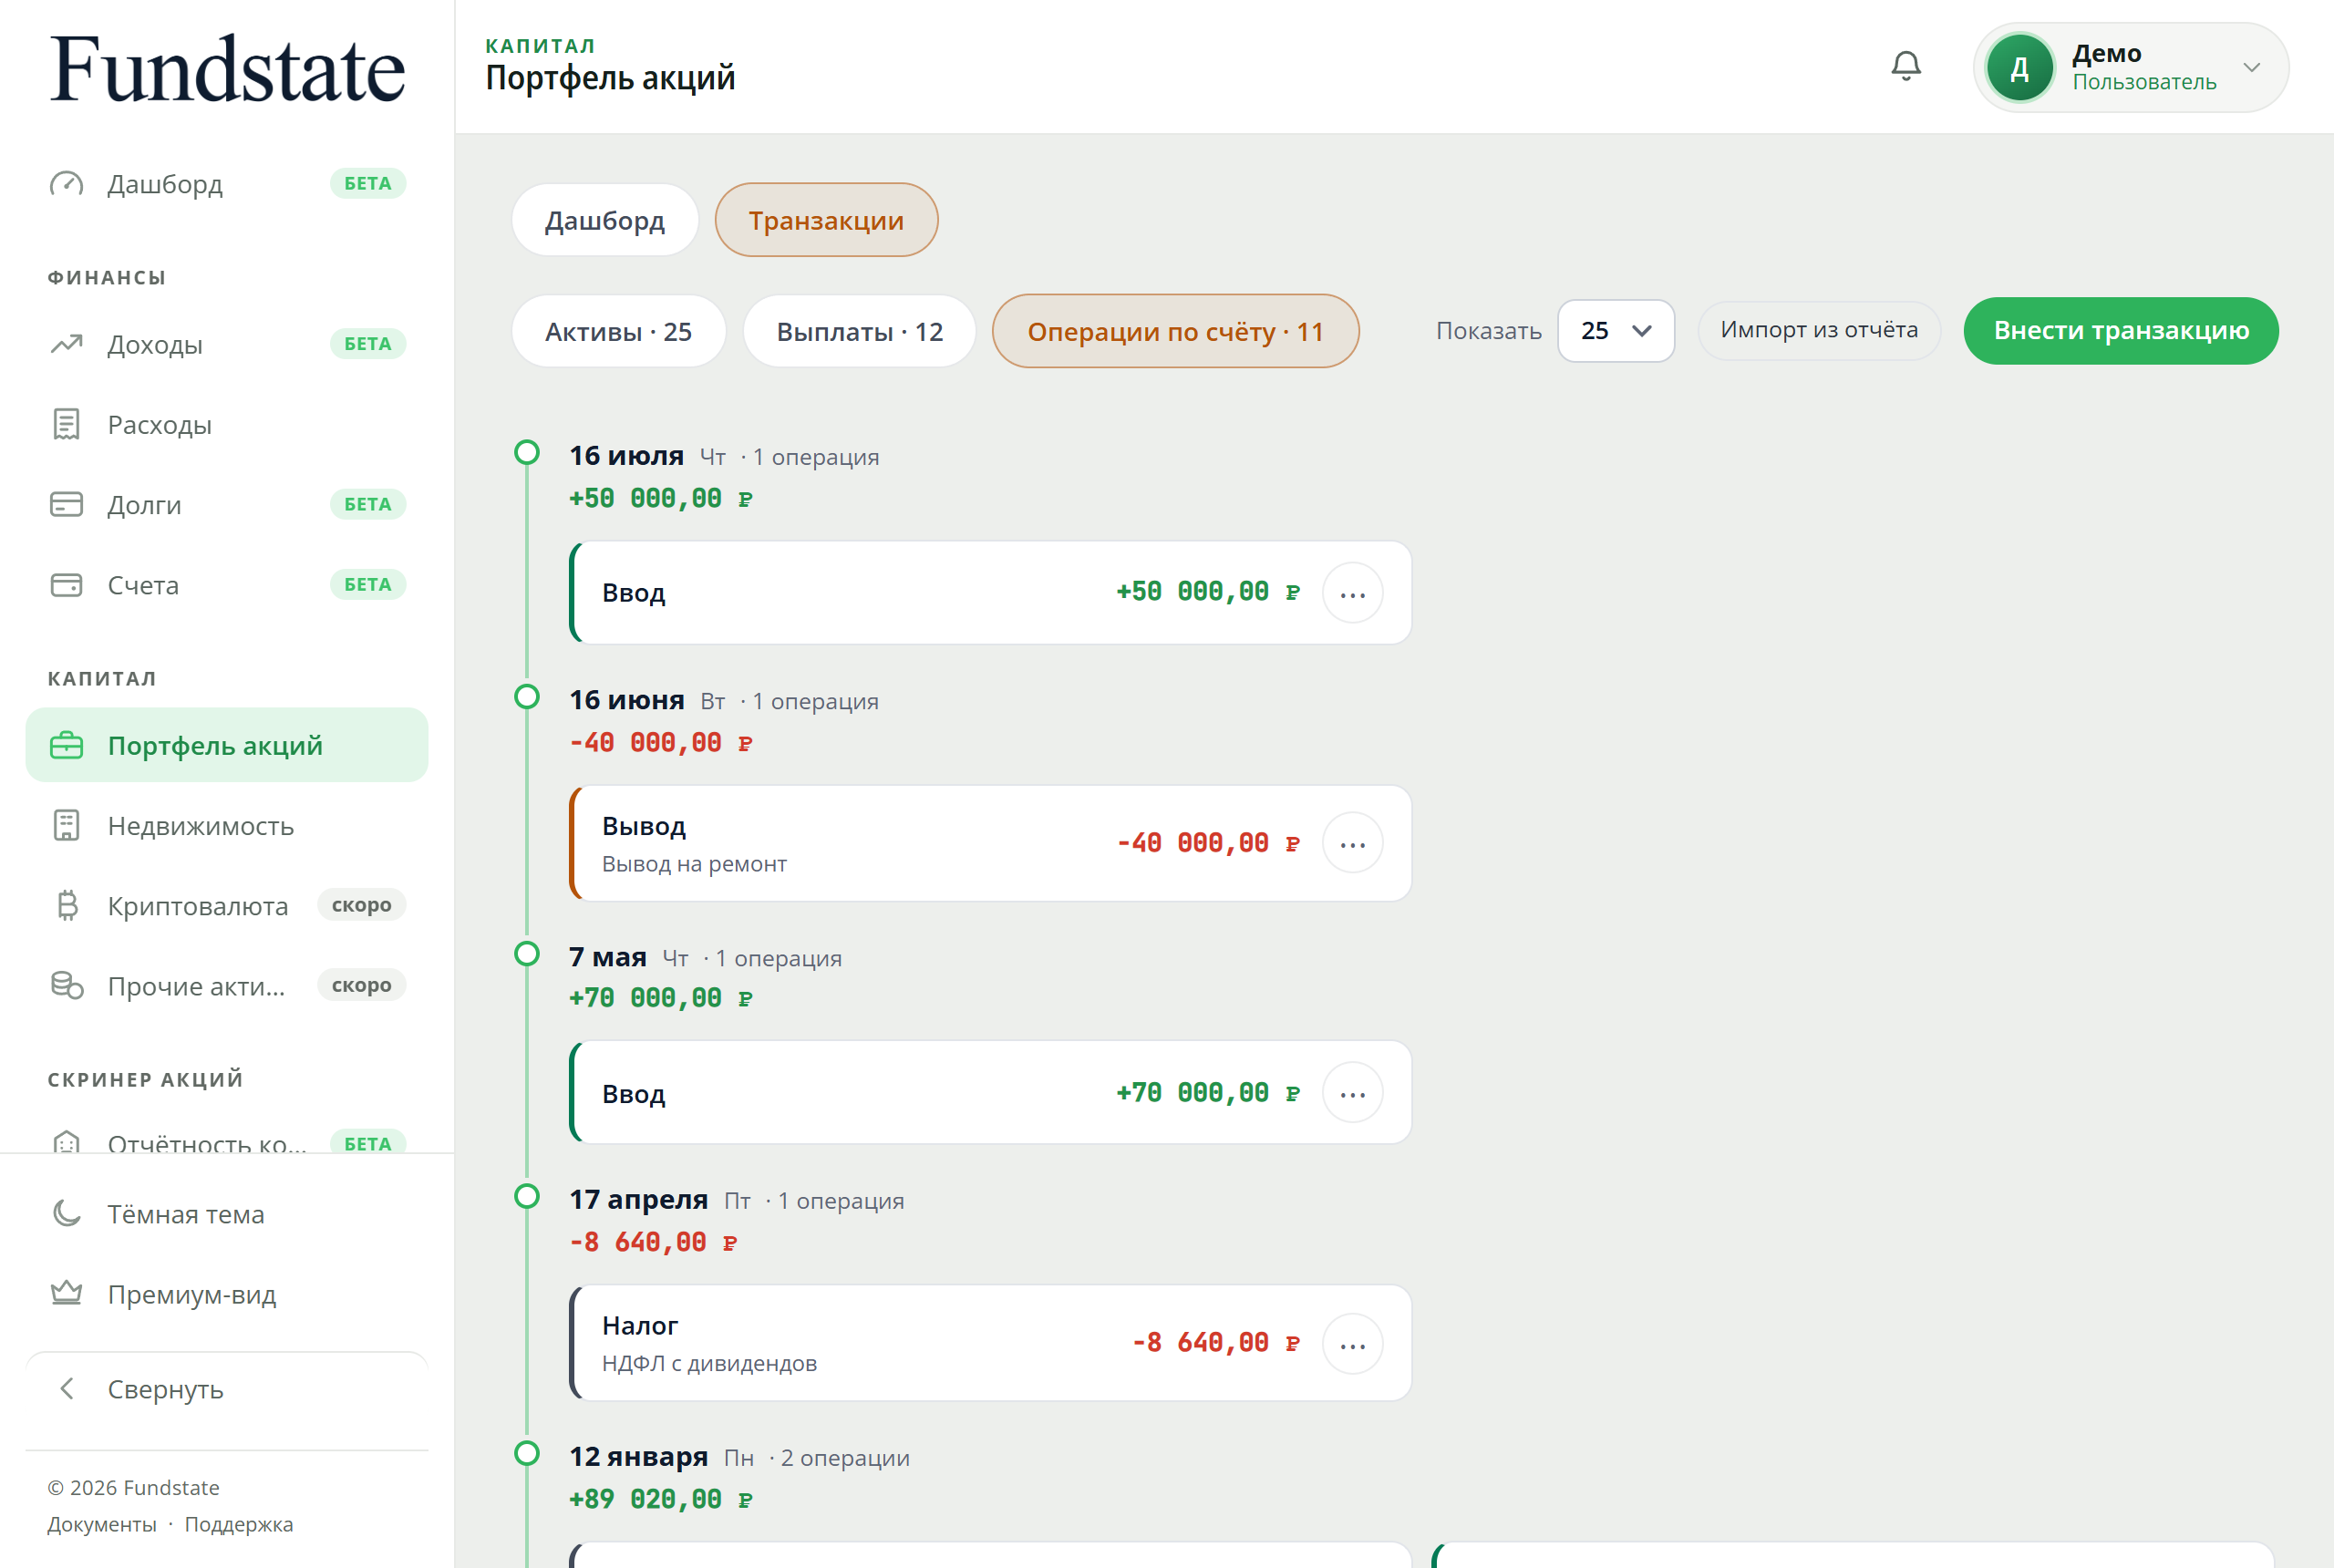Click "© 2026 Fundstate" footer text
The image size is (2334, 1568).
(x=133, y=1488)
